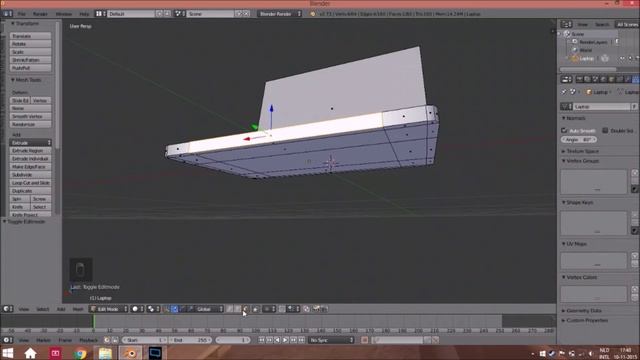Open the Default screen layout selector
Screen dimensions: 640x360
click(x=131, y=14)
